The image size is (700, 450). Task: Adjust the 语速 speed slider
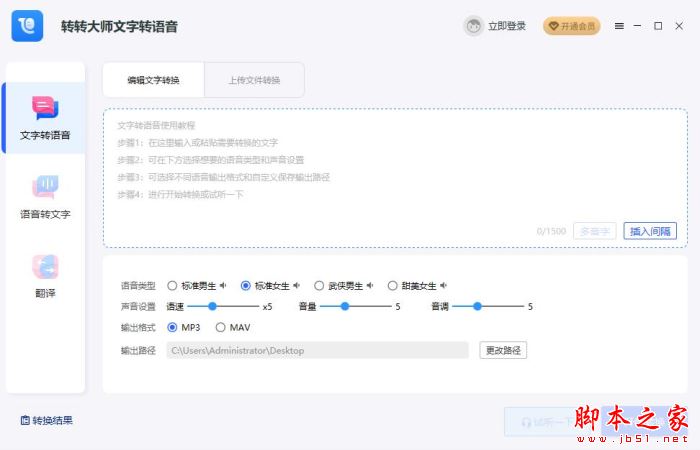click(223, 306)
